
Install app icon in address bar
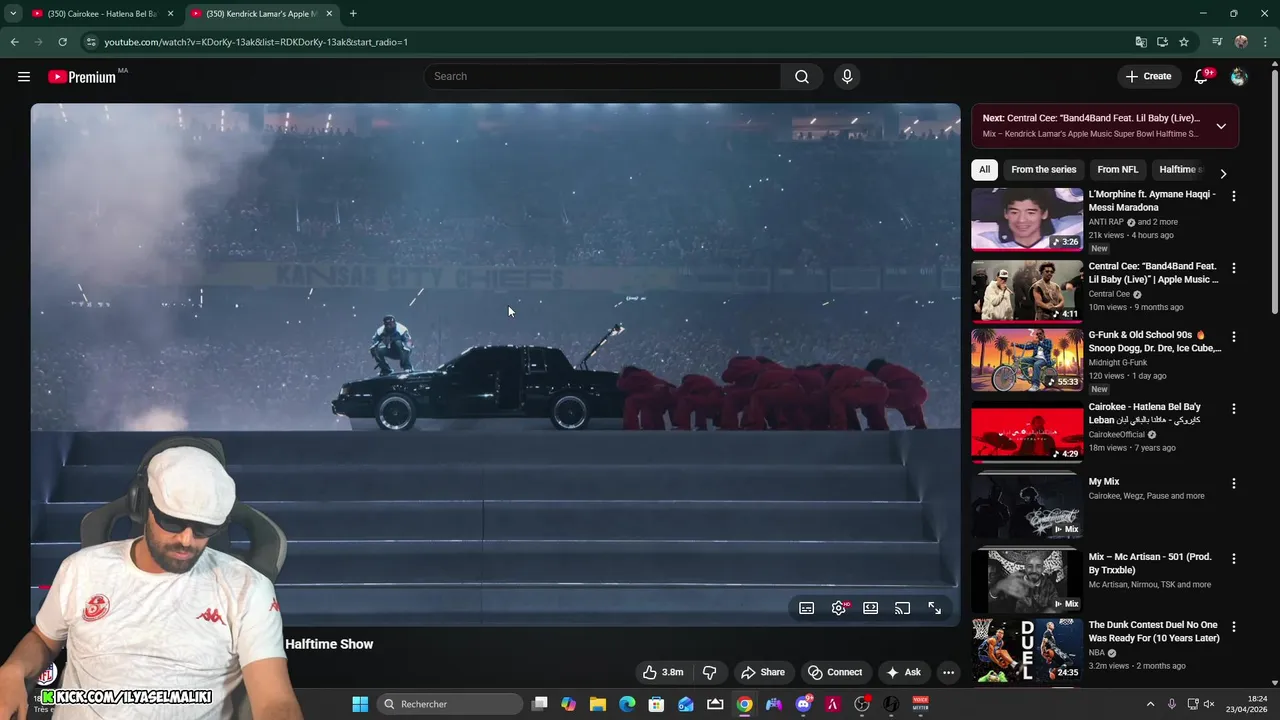pyautogui.click(x=1162, y=42)
